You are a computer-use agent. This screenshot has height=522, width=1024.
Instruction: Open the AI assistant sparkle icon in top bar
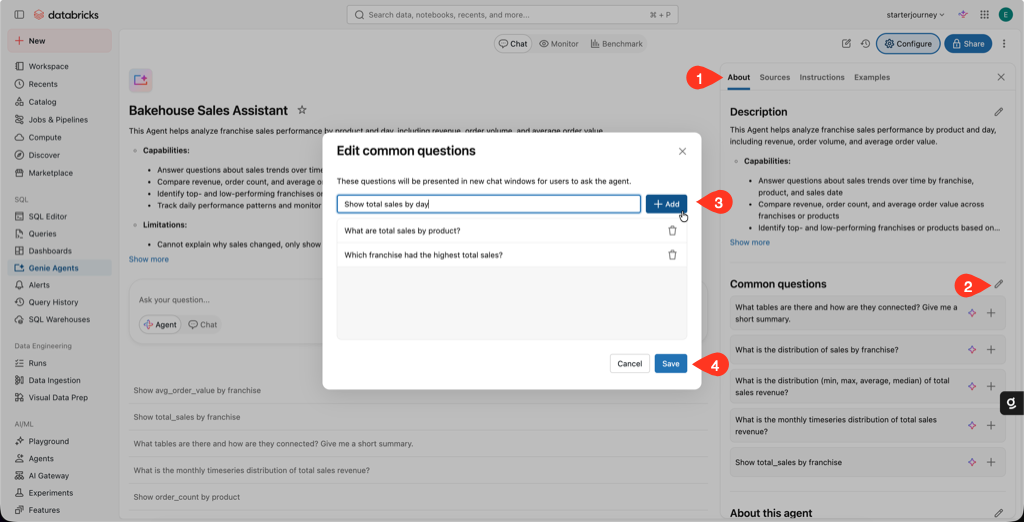[963, 14]
